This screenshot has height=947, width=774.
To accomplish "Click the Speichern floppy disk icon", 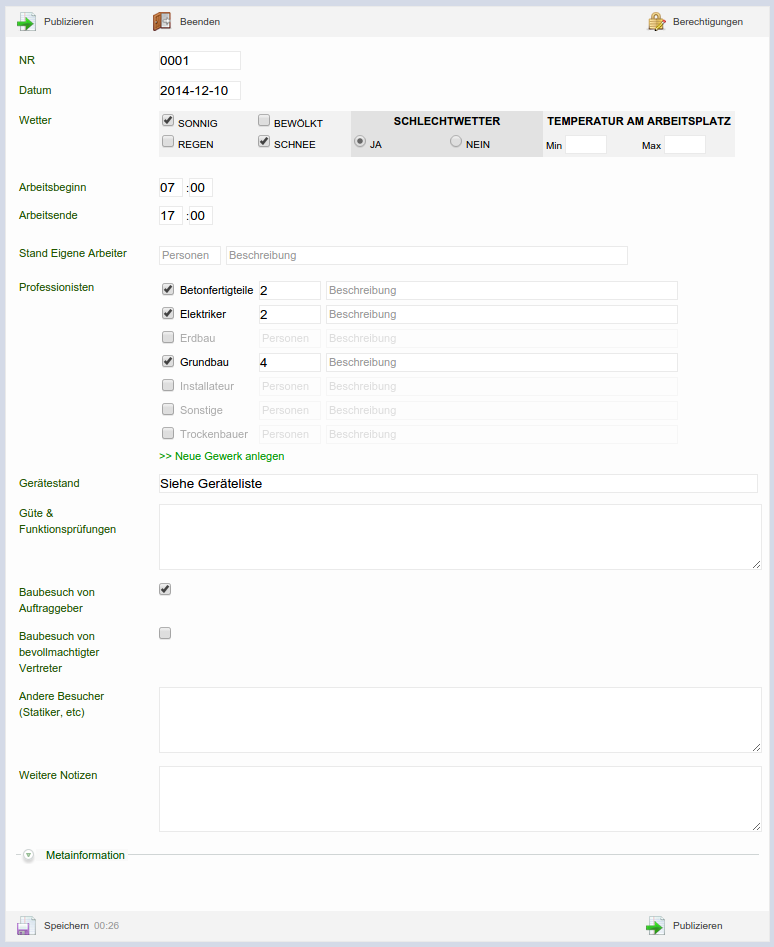I will coord(26,926).
